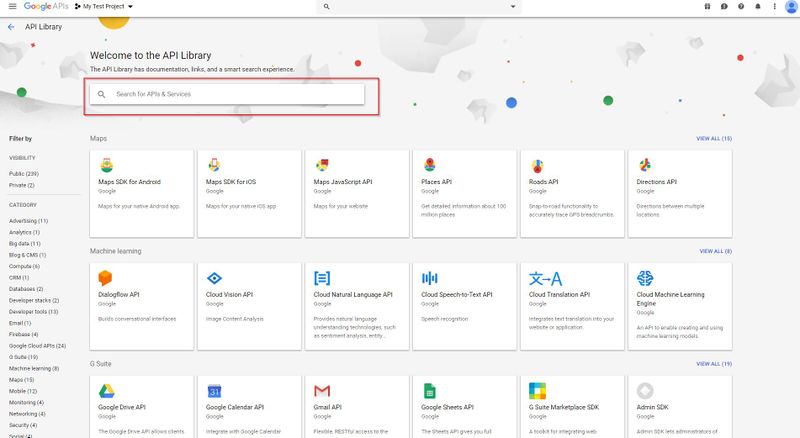Click View All for G Suite section

pos(714,364)
